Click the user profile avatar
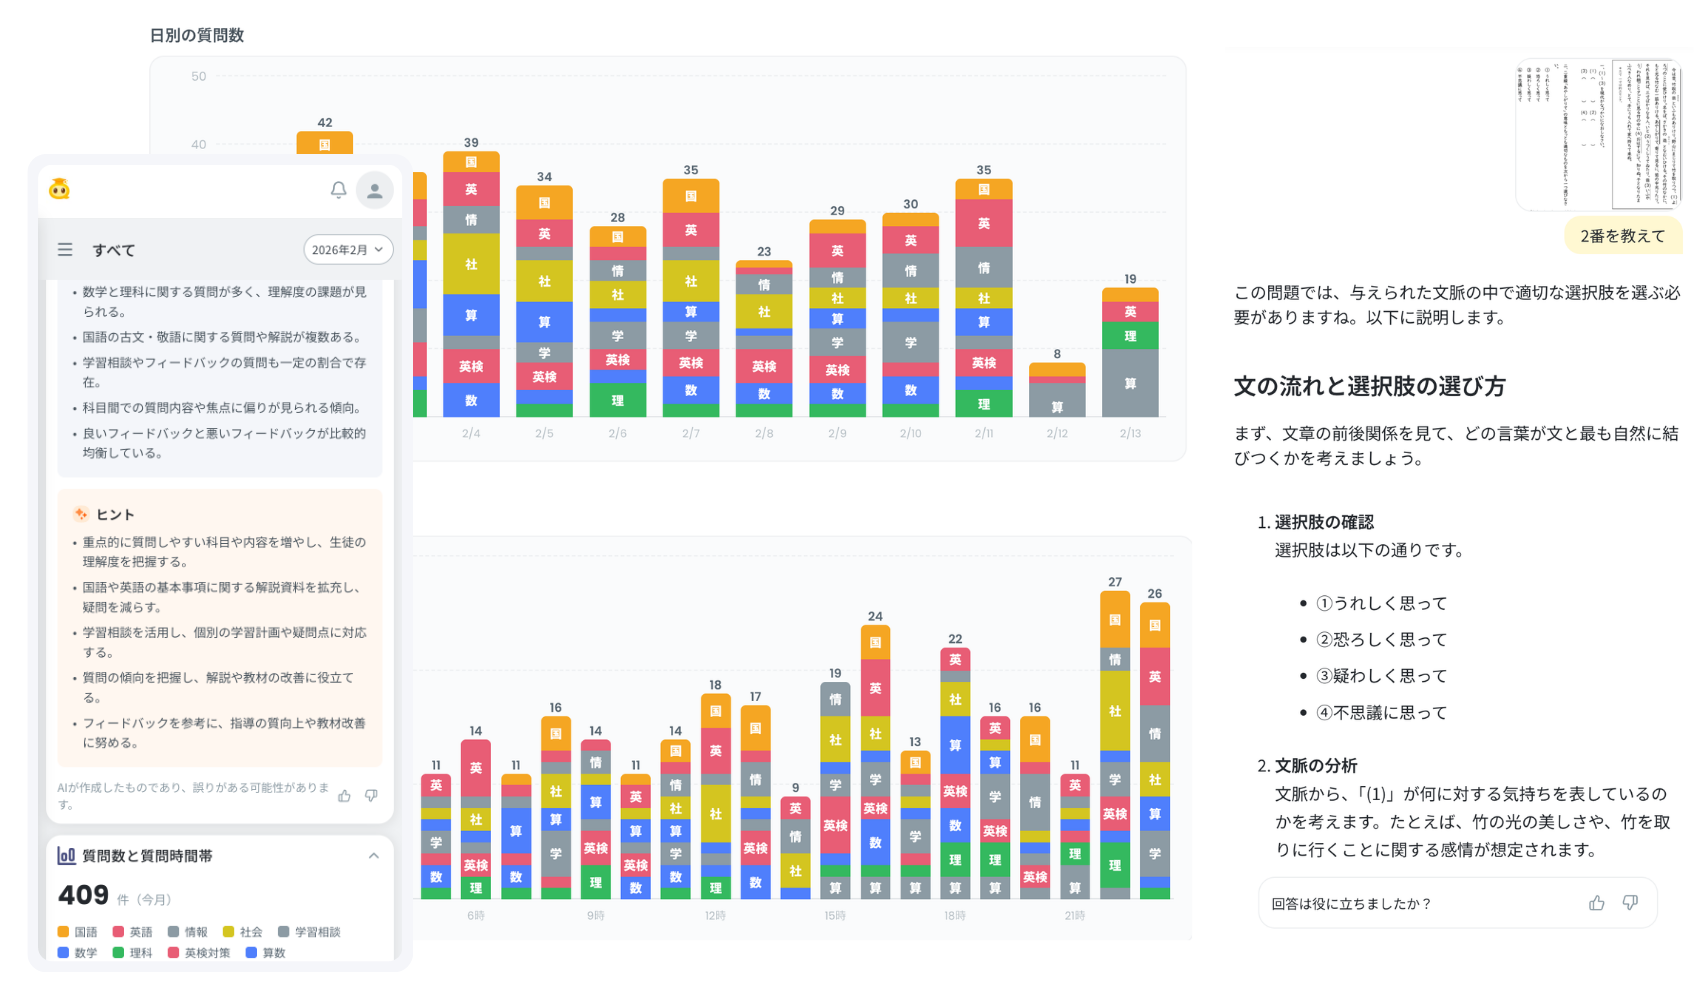This screenshot has height=991, width=1708. 375,190
